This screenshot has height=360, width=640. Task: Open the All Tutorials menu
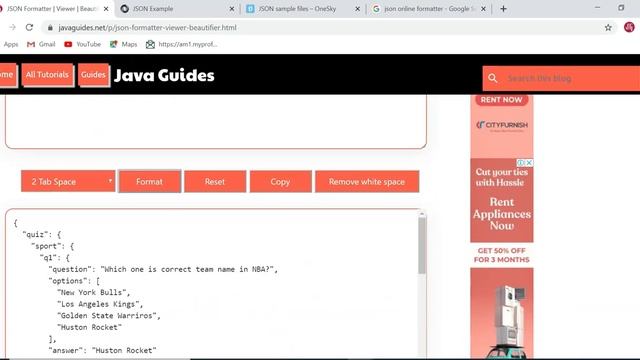[x=47, y=75]
